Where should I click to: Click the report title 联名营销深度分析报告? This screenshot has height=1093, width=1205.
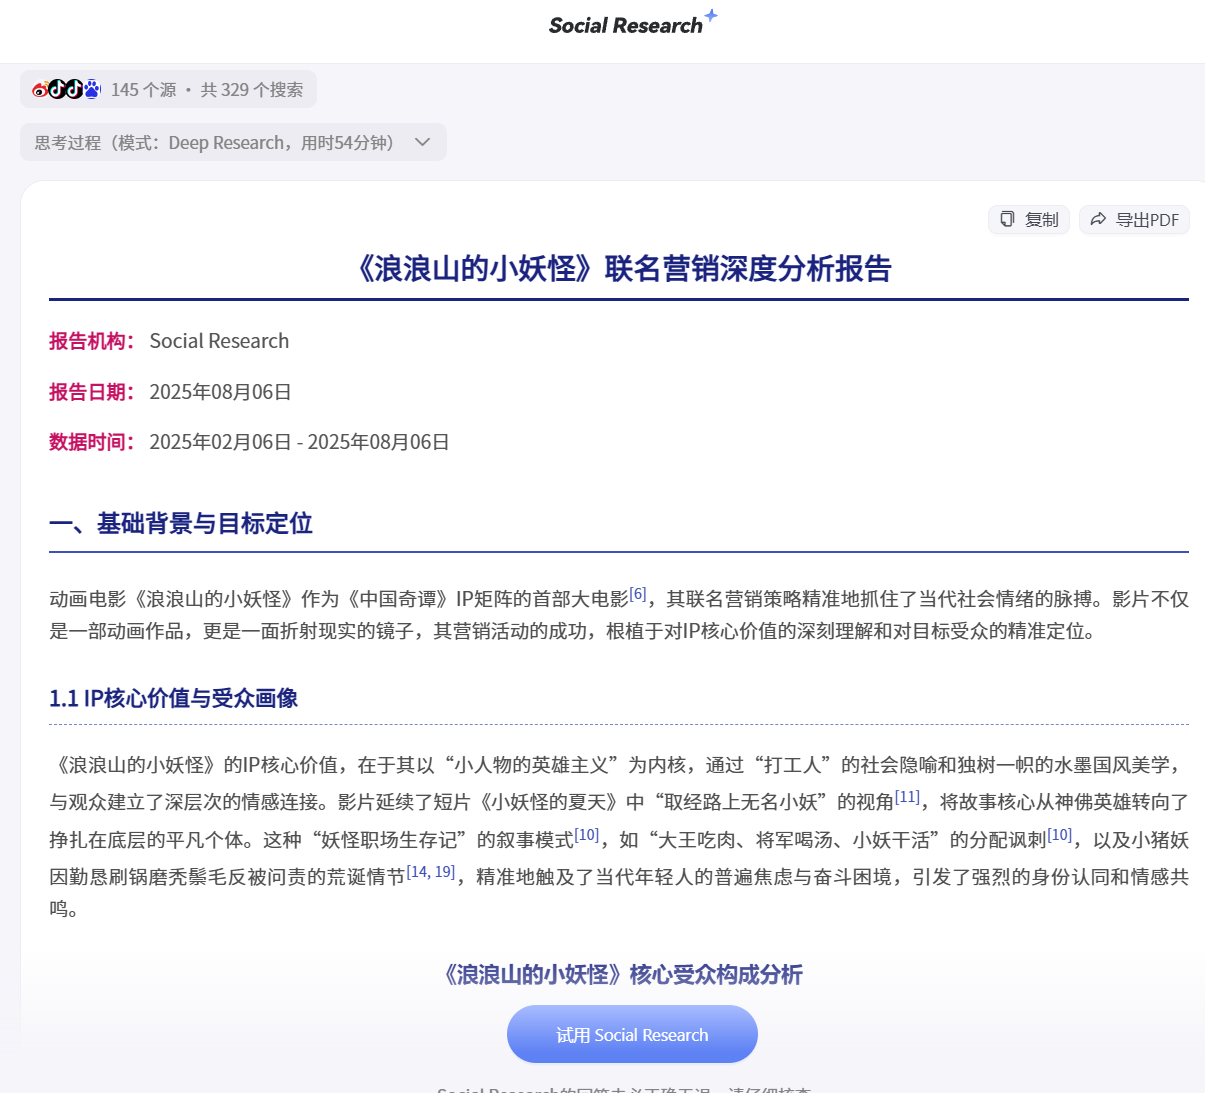click(619, 268)
